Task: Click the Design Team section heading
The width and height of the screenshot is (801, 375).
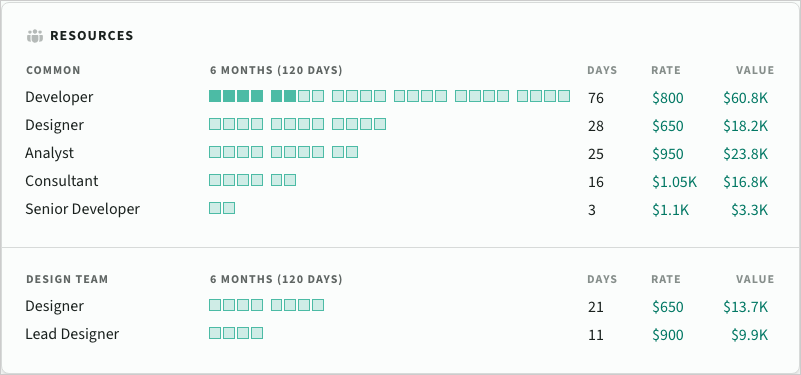Action: [67, 279]
